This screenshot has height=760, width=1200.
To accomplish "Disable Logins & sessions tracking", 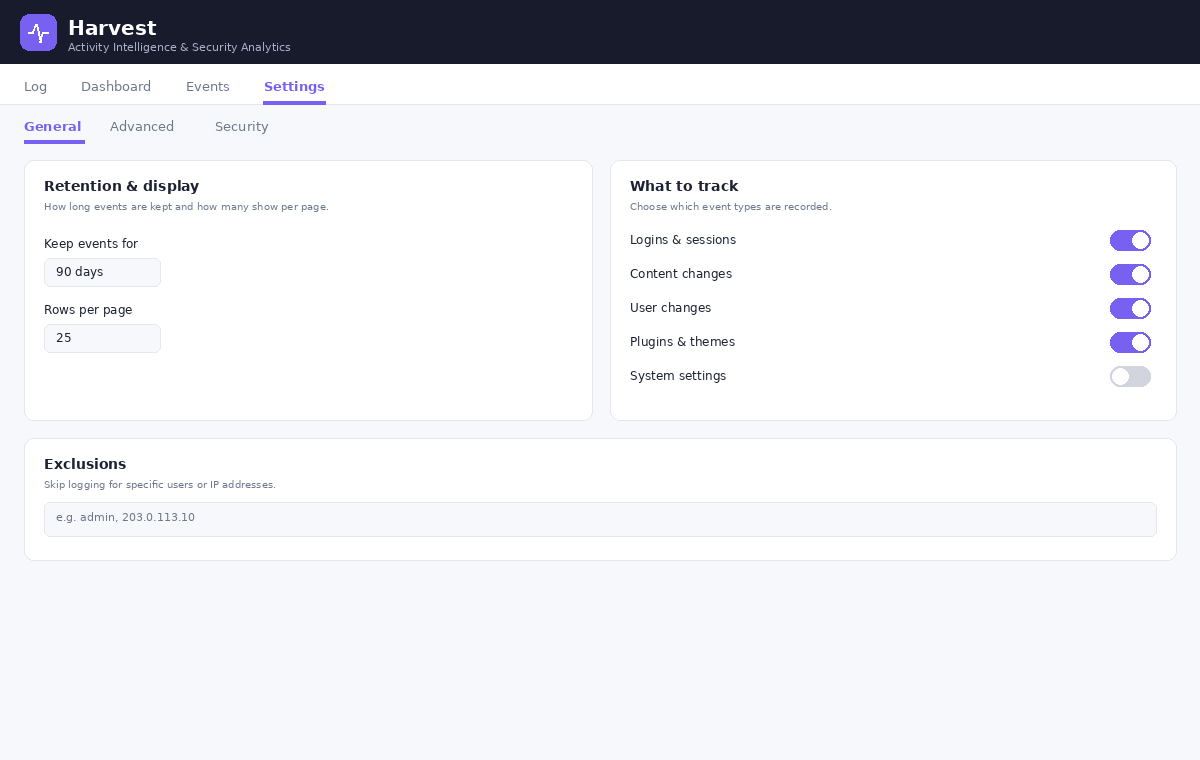I will [1130, 240].
